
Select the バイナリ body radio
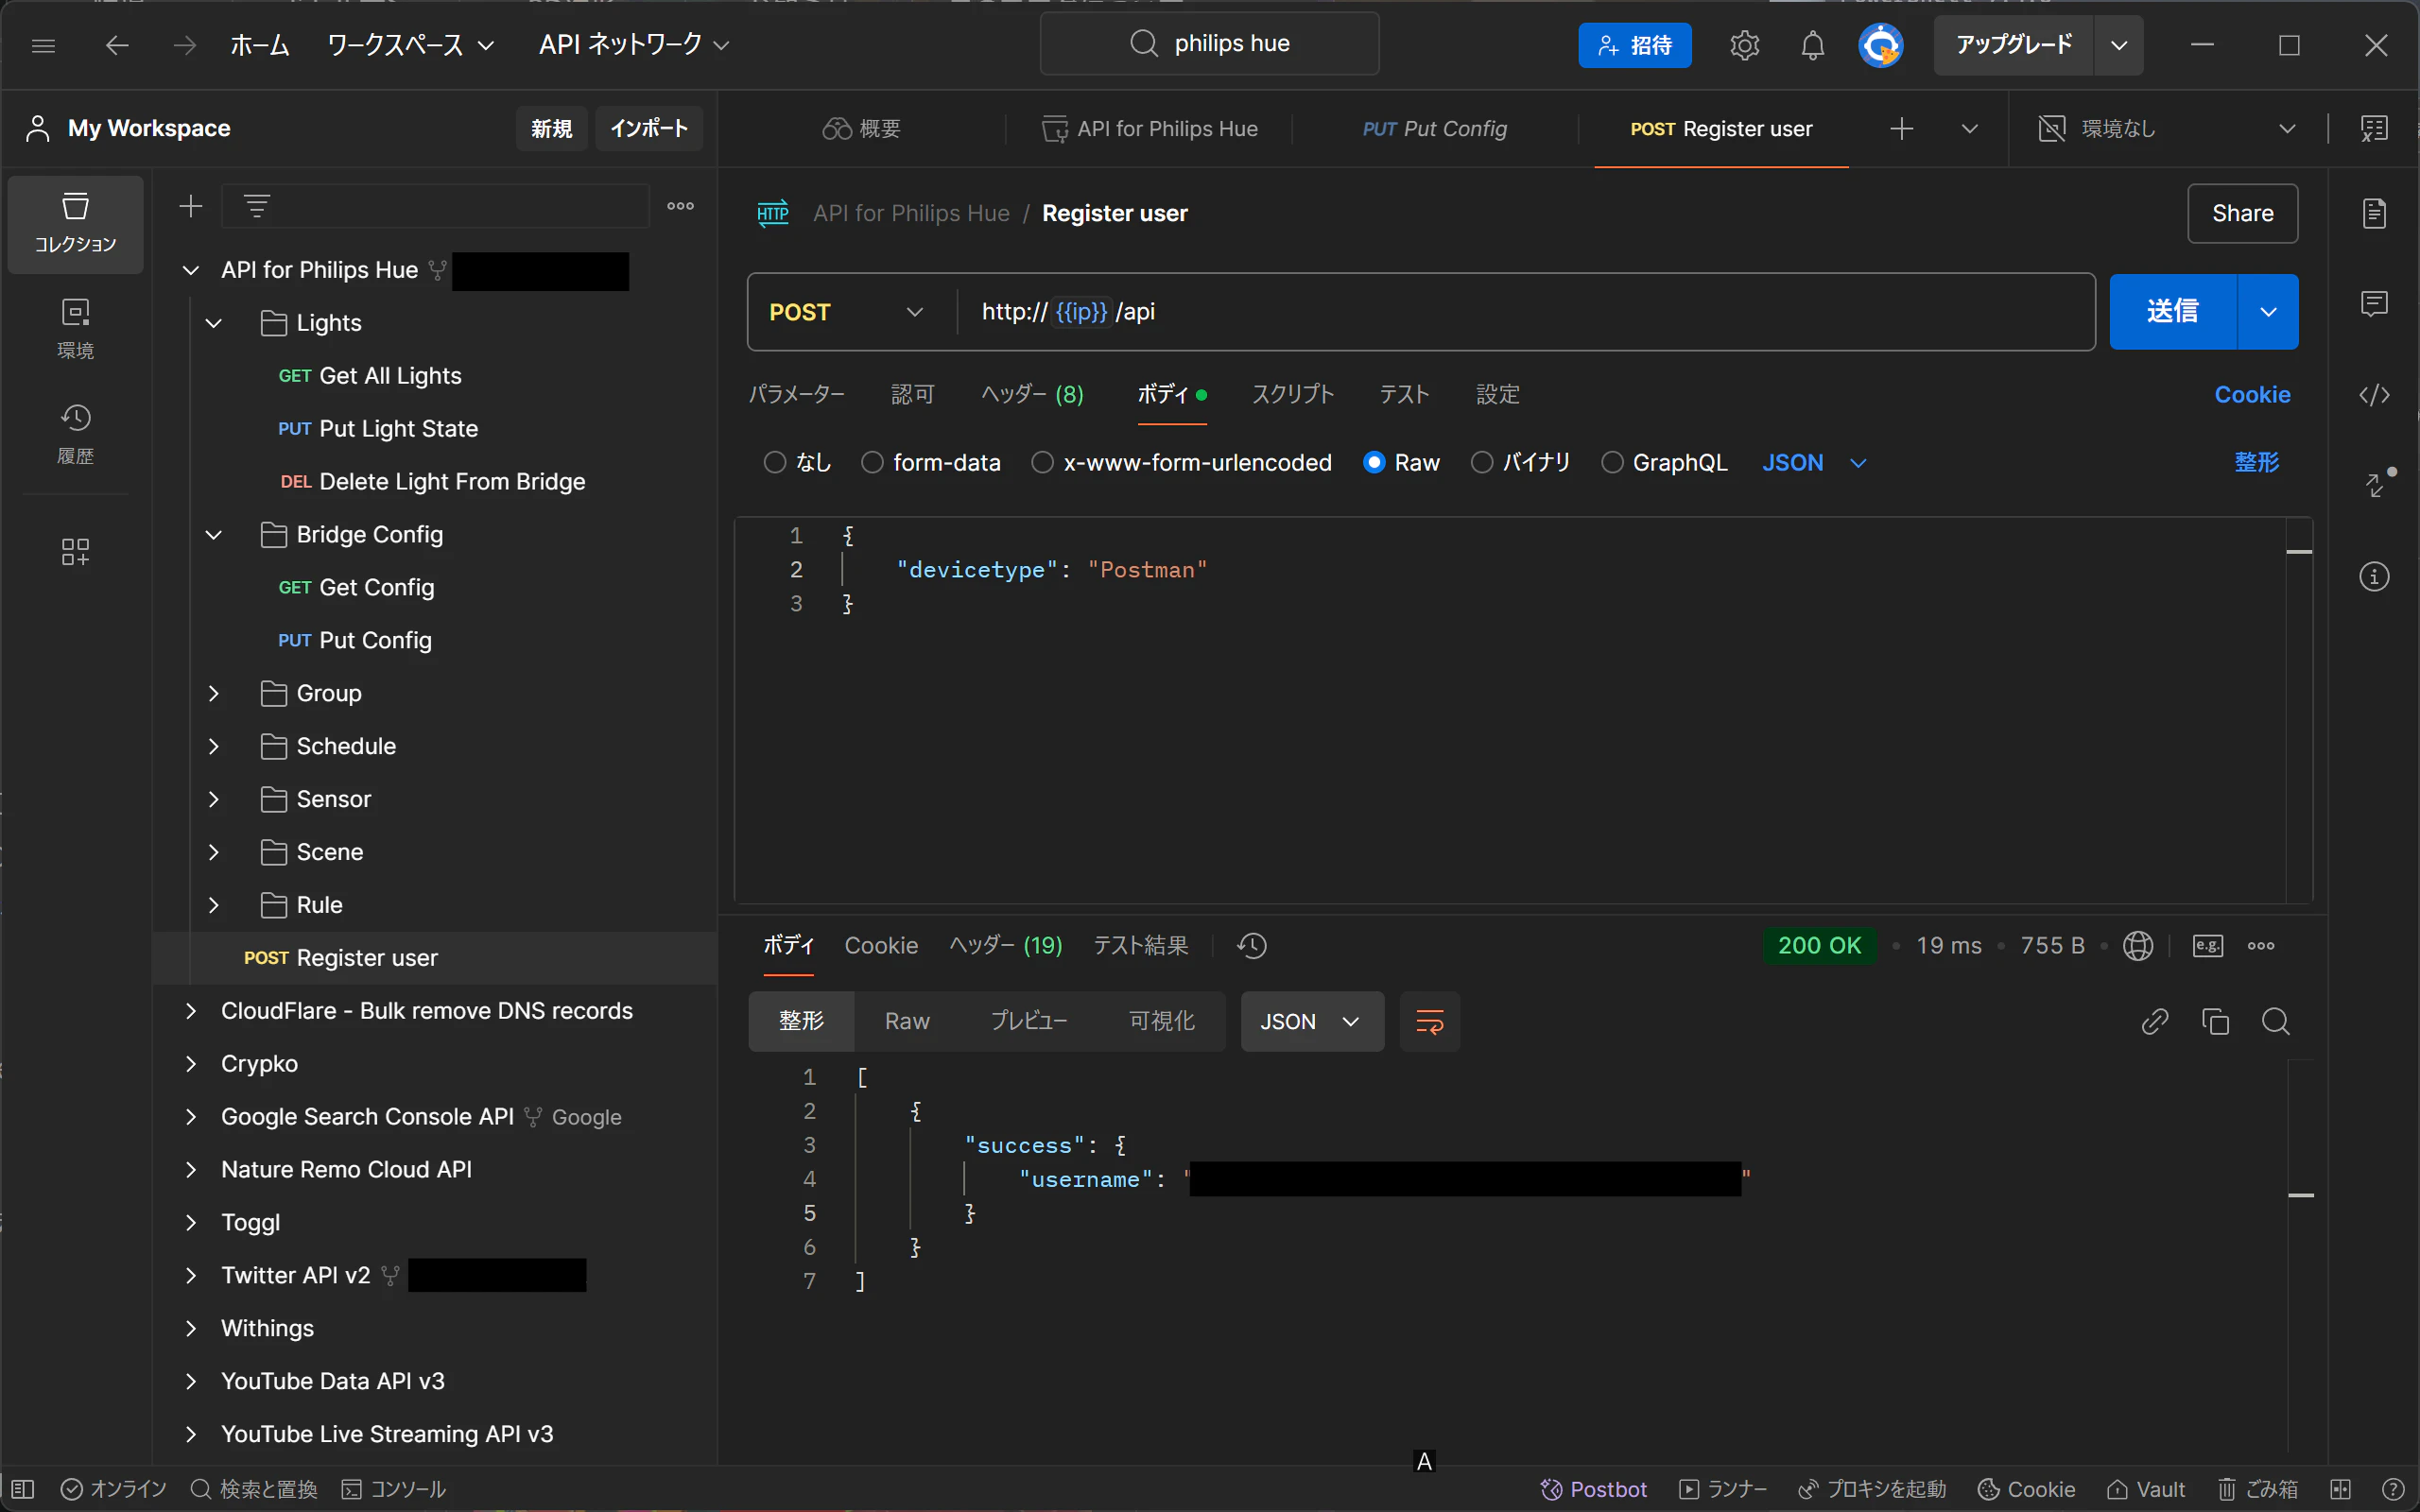coord(1482,462)
